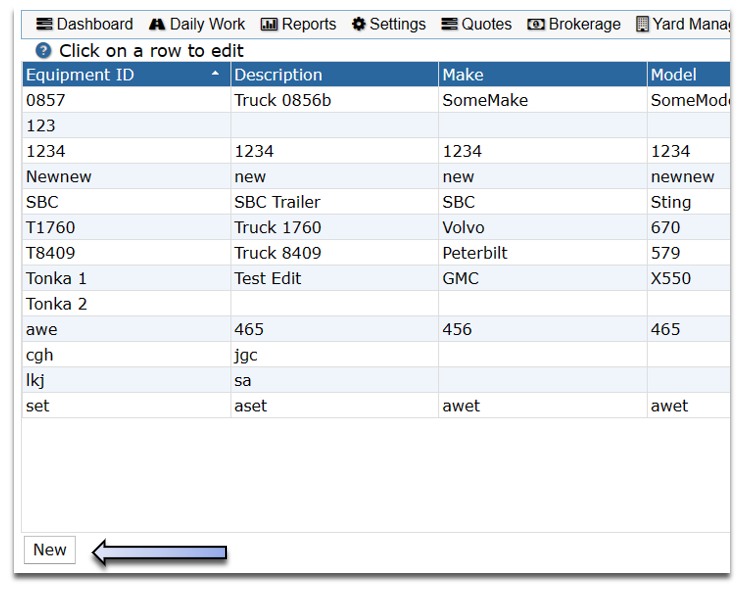Click the Dashboard menu icon
The image size is (747, 591).
pos(44,24)
